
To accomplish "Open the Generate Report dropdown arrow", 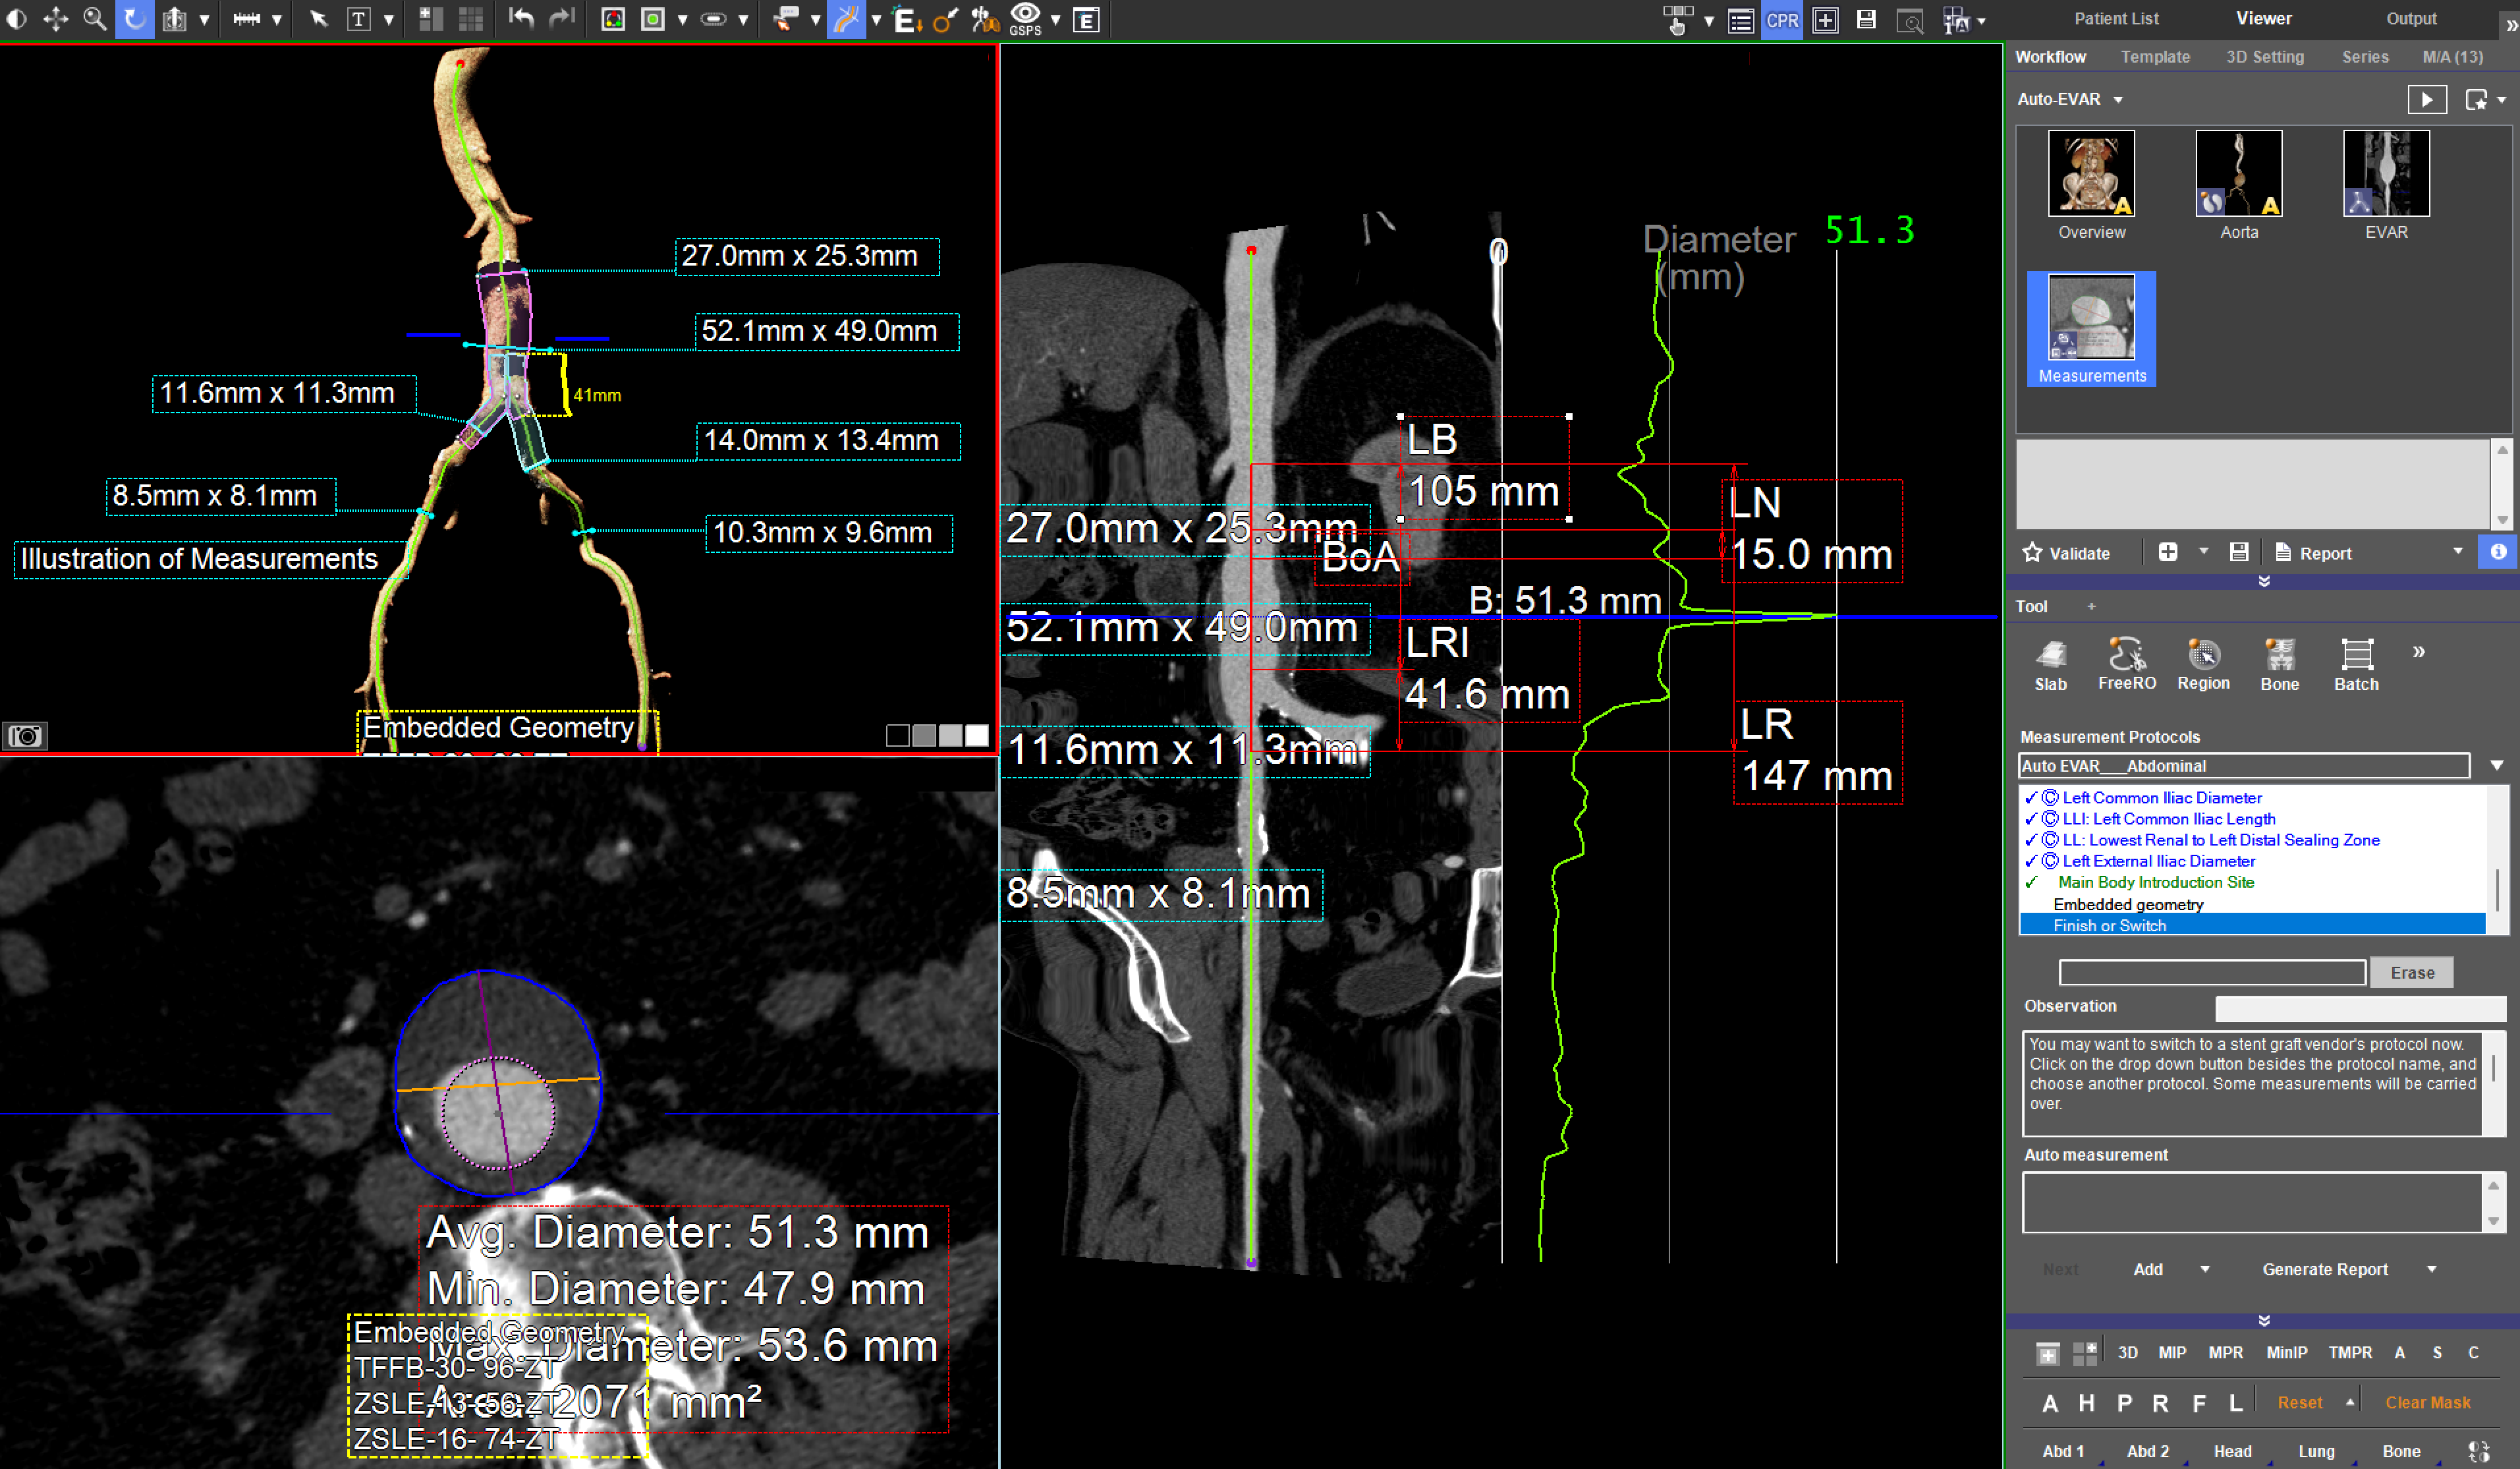I will 2431,1270.
